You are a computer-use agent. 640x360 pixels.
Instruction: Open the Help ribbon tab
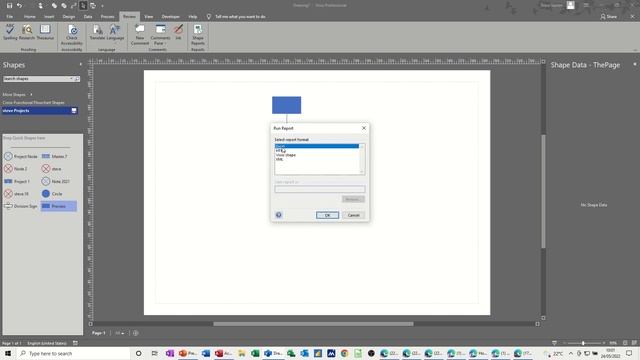pos(193,17)
